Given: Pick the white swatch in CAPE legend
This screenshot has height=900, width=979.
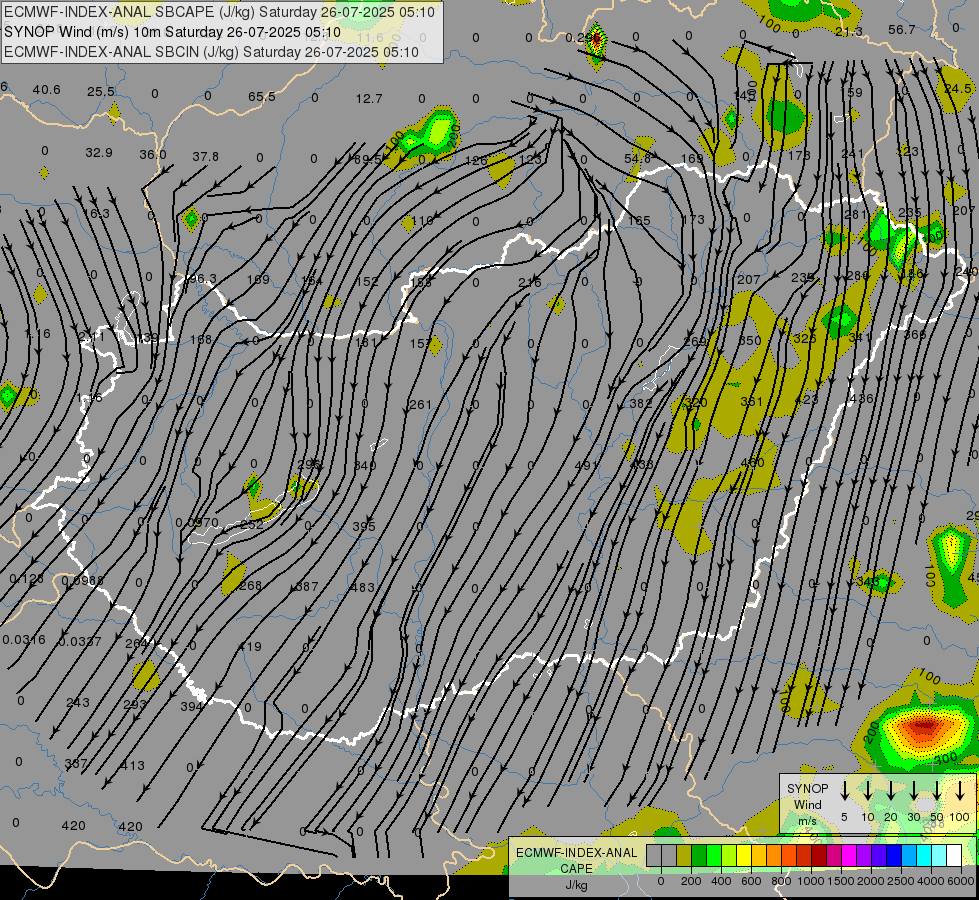Looking at the screenshot, I should 953,856.
